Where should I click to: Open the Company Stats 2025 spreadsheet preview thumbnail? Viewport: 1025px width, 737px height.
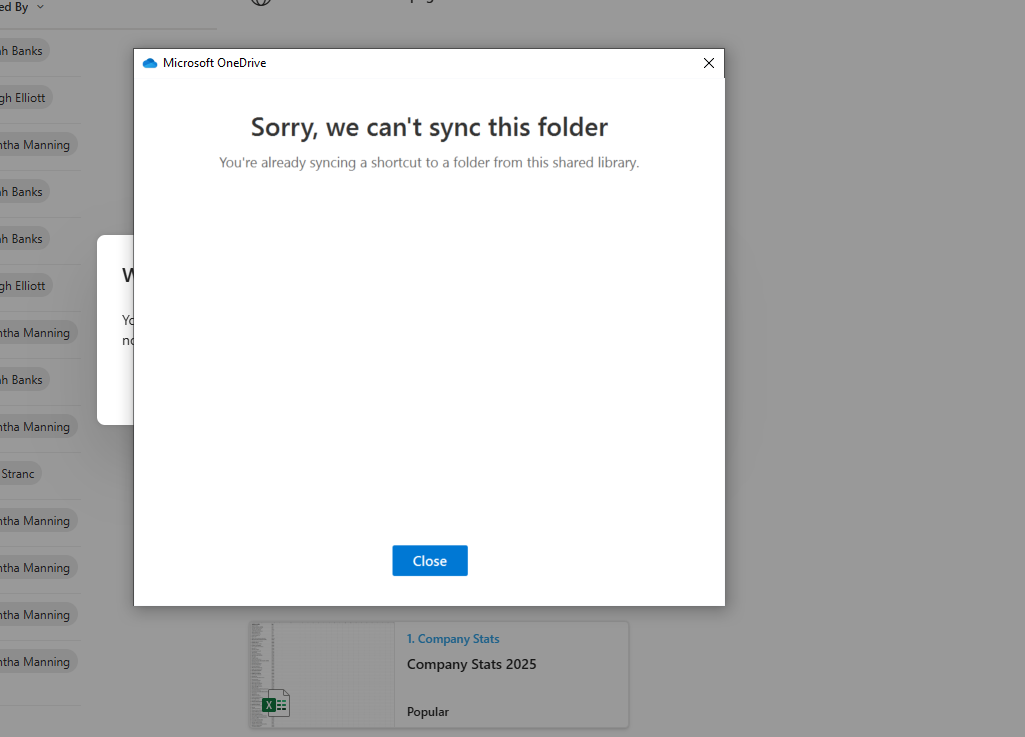click(322, 675)
